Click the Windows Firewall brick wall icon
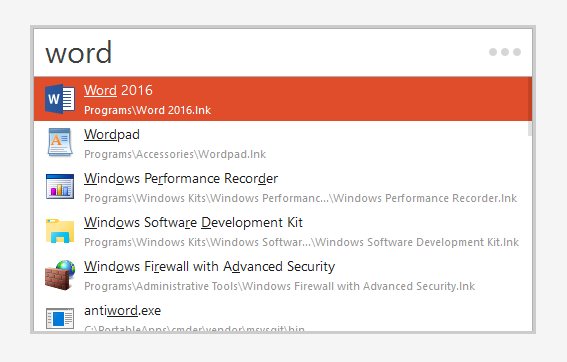This screenshot has height=362, width=567. click(60, 275)
